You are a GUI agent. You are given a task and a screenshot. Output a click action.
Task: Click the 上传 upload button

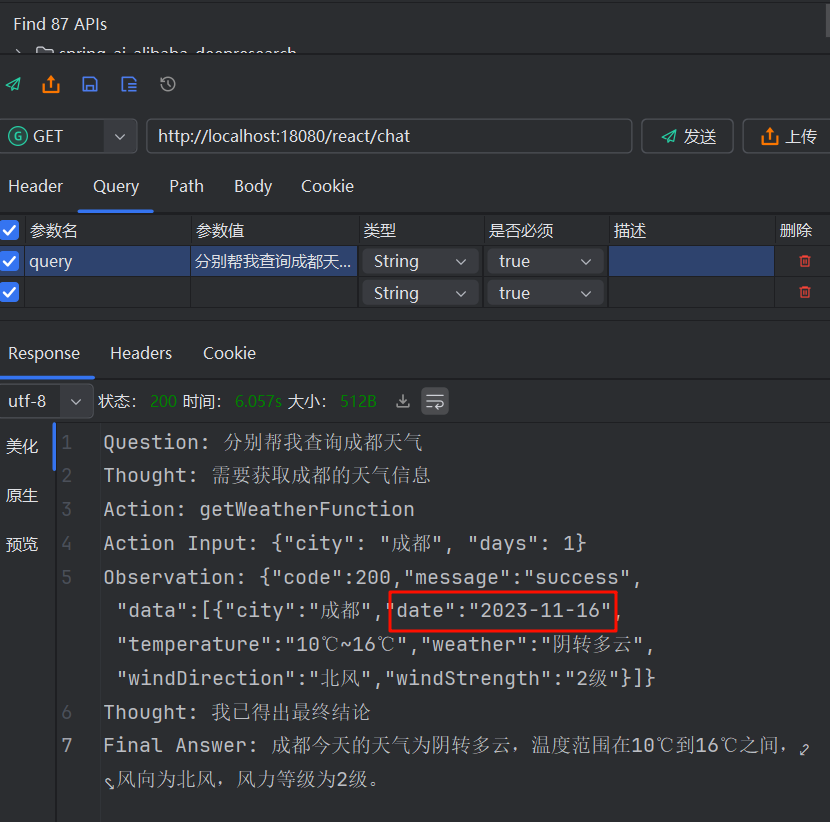click(x=787, y=137)
